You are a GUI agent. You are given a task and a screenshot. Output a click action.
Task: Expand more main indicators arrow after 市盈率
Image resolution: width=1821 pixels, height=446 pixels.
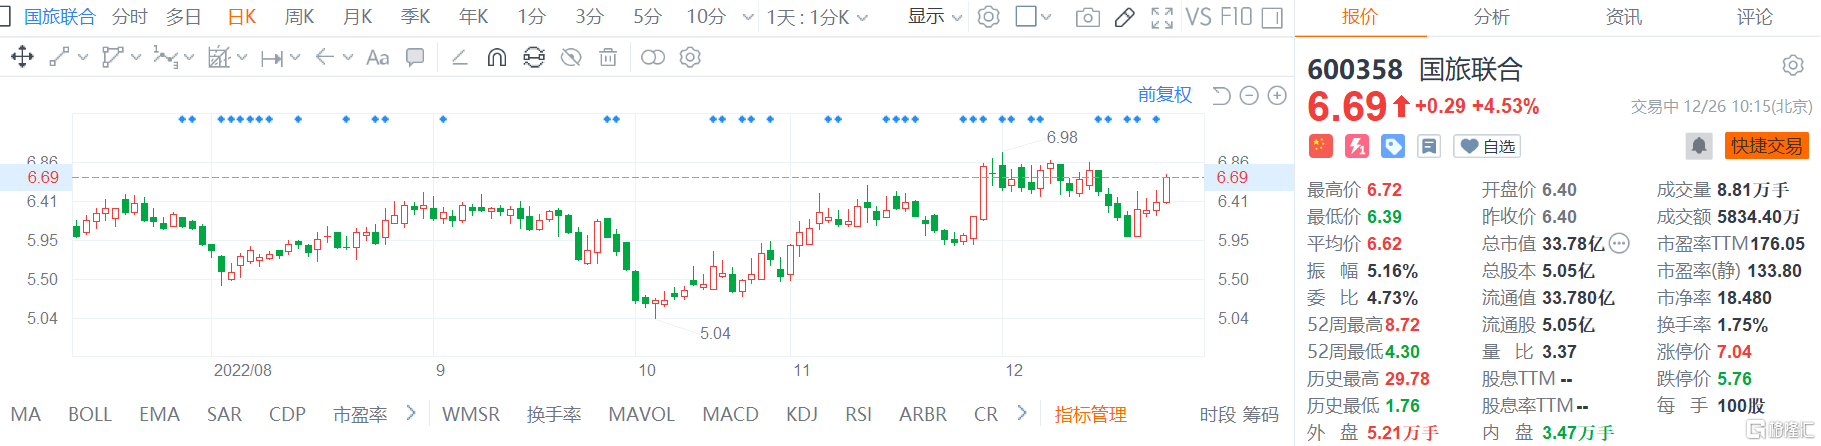click(410, 413)
